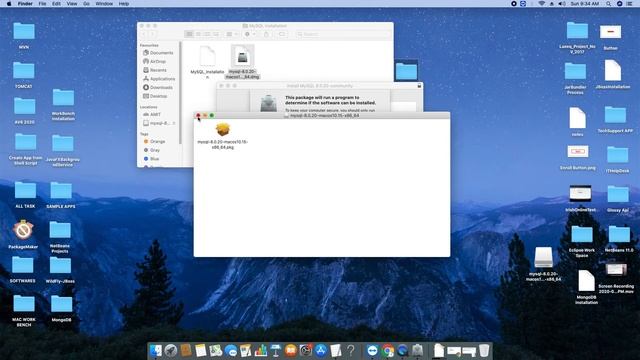Open the group-by dropdown in Finder toolbar

(x=232, y=34)
